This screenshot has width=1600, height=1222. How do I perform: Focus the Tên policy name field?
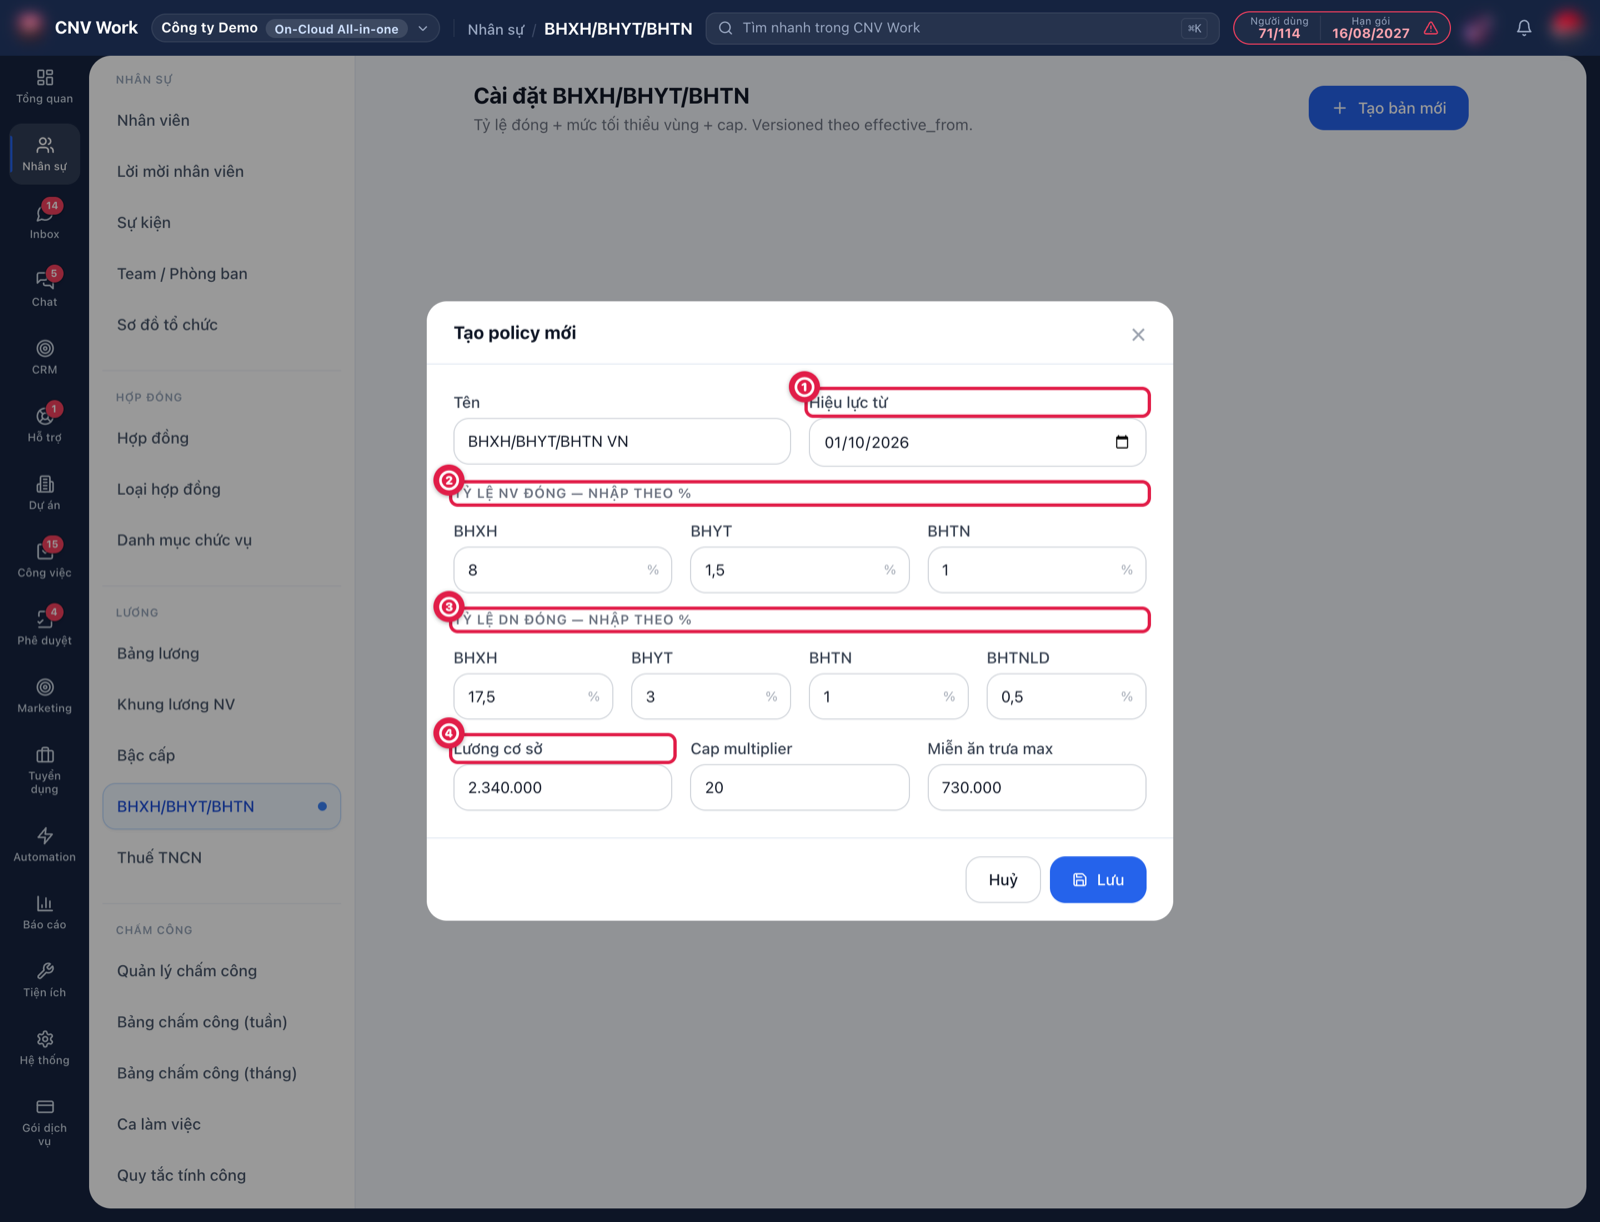(622, 441)
